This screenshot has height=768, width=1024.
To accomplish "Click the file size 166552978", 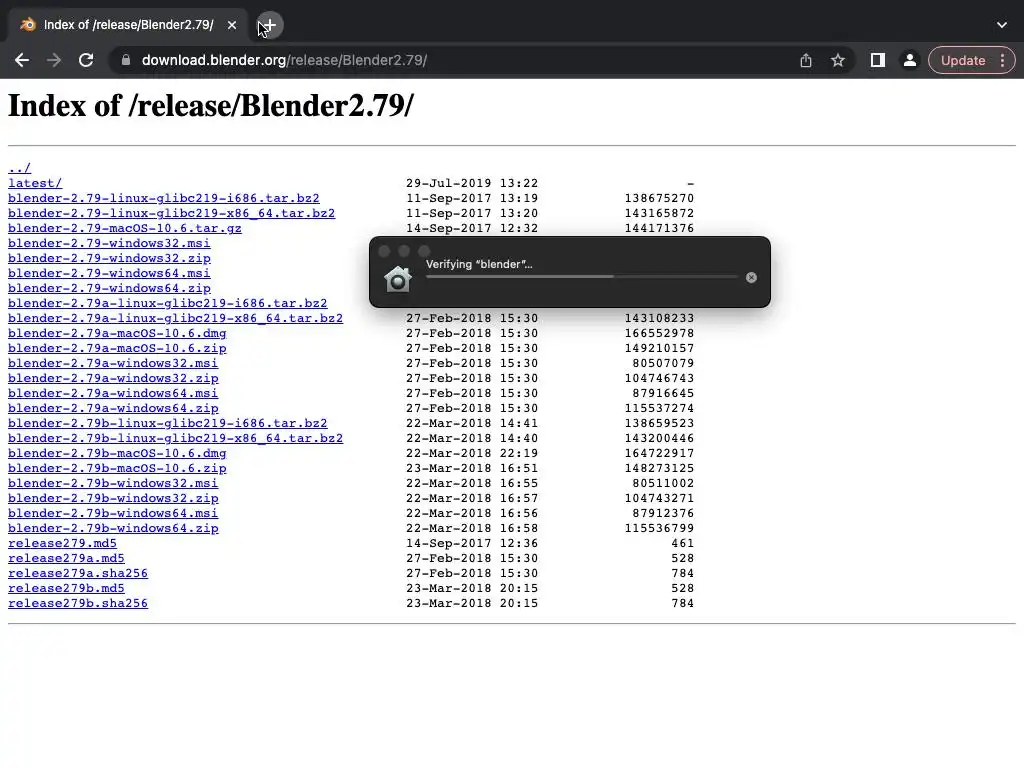I will tap(659, 333).
